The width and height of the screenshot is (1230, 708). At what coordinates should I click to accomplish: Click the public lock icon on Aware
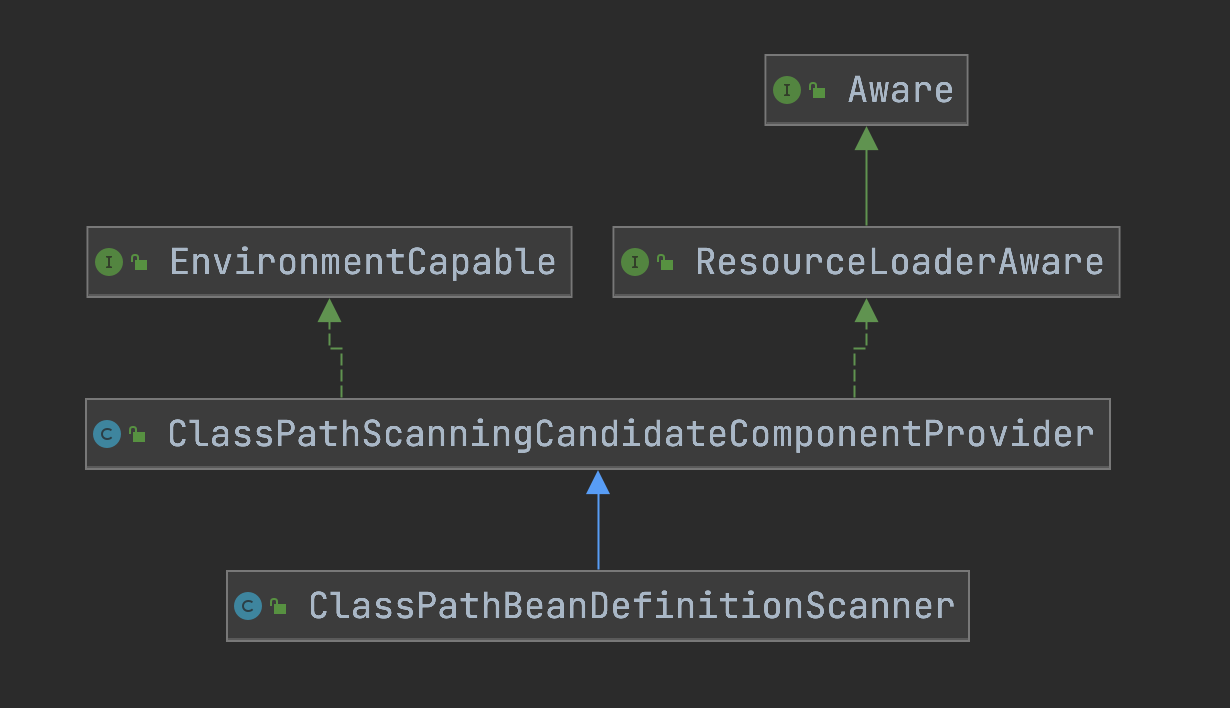[x=817, y=91]
